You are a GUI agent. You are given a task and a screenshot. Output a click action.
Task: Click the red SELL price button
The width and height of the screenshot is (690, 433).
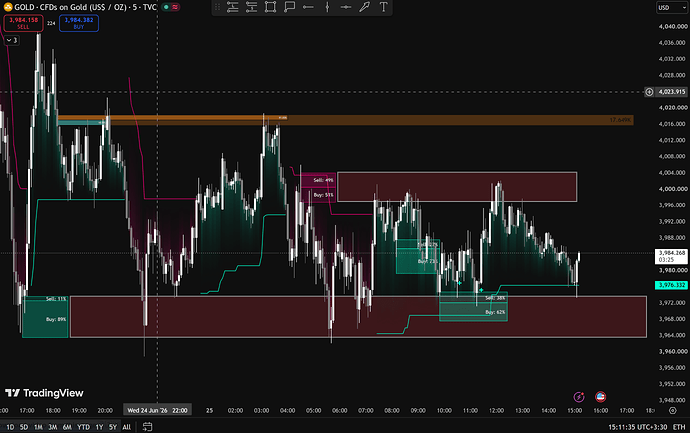[x=23, y=23]
